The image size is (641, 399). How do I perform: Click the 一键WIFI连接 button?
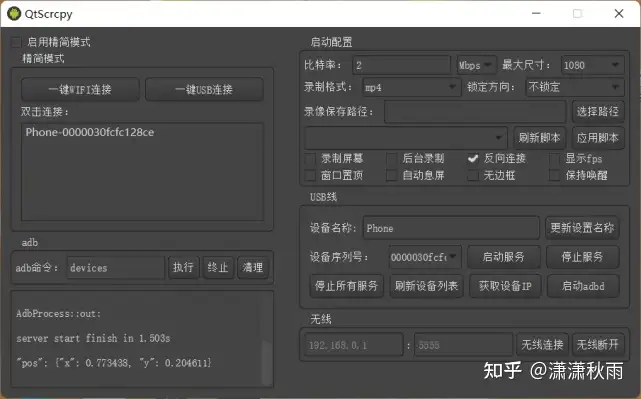click(x=80, y=89)
